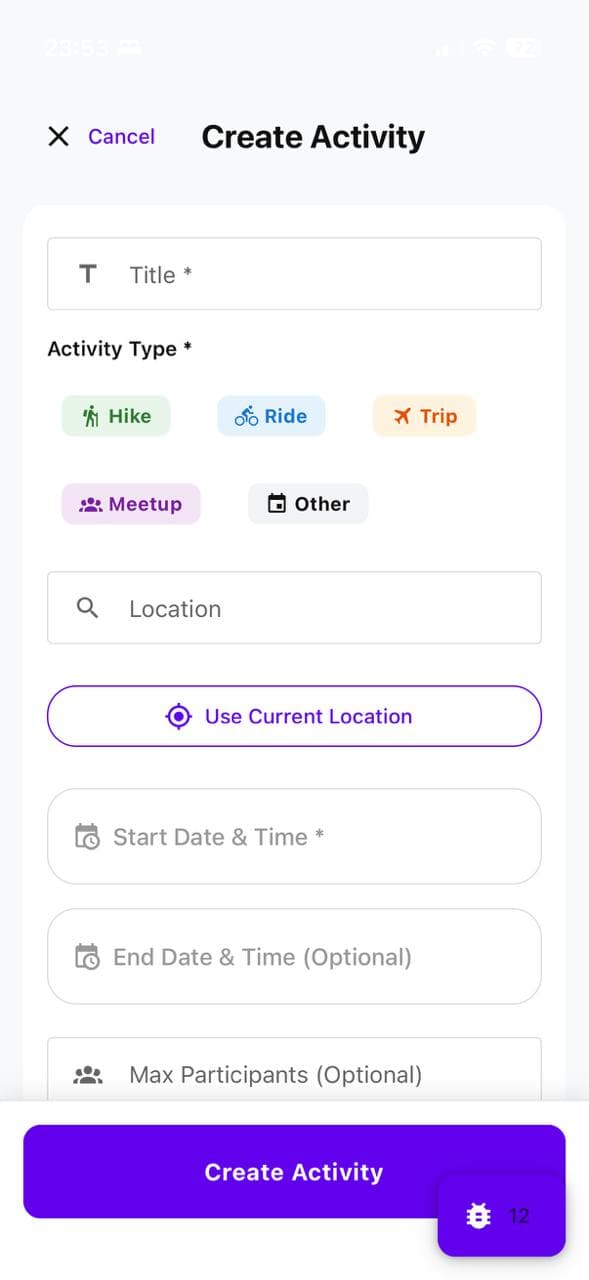Open the End Date & Time picker
This screenshot has height=1280, width=589.
294,957
